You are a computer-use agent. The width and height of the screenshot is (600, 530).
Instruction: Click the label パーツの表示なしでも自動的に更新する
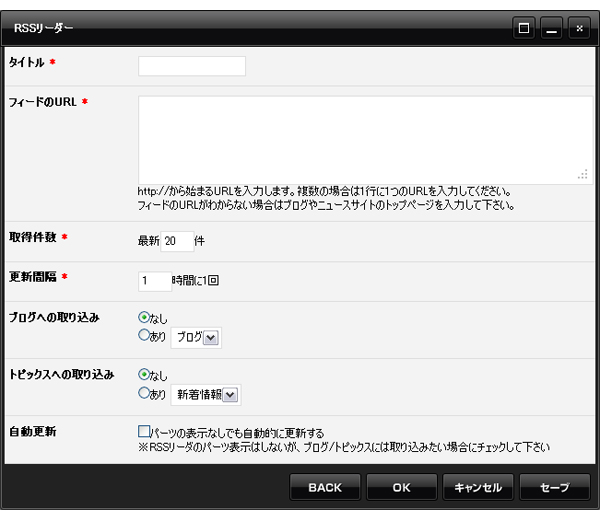237,433
